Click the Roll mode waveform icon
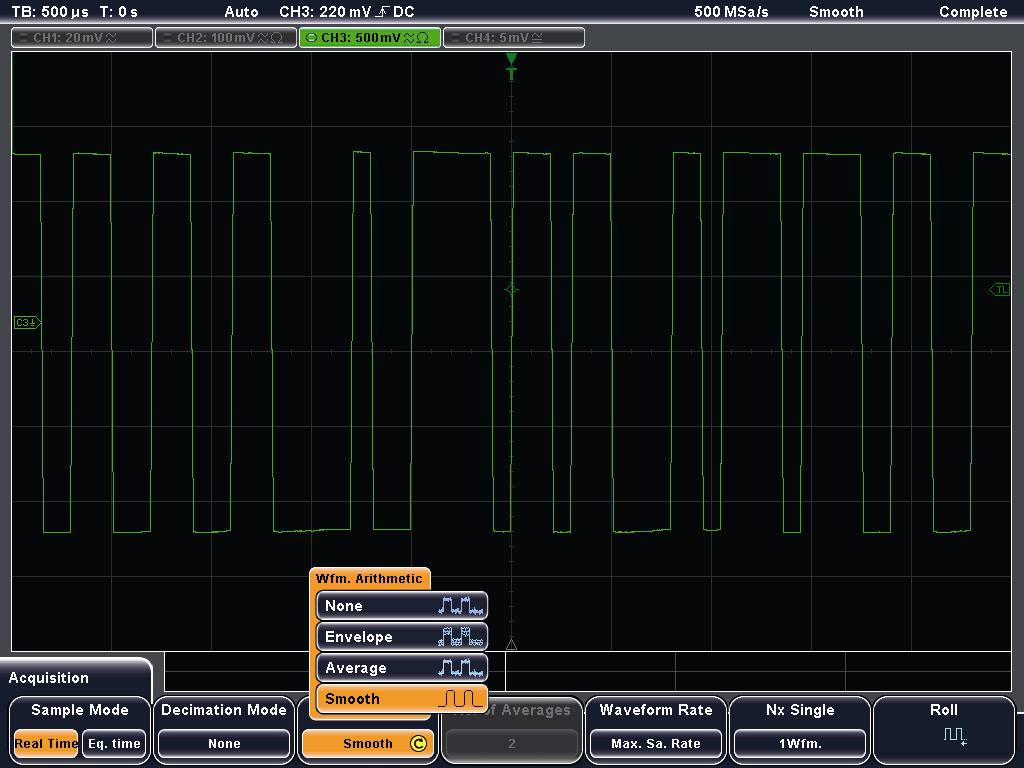 pyautogui.click(x=955, y=736)
